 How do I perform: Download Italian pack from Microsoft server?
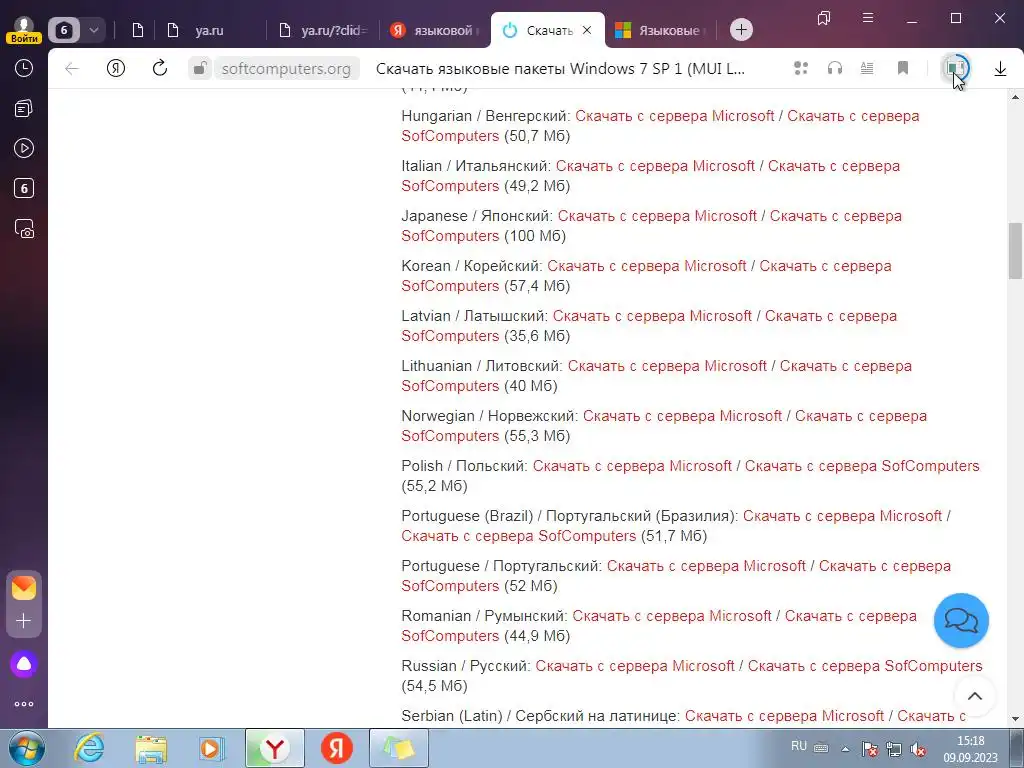click(x=655, y=166)
